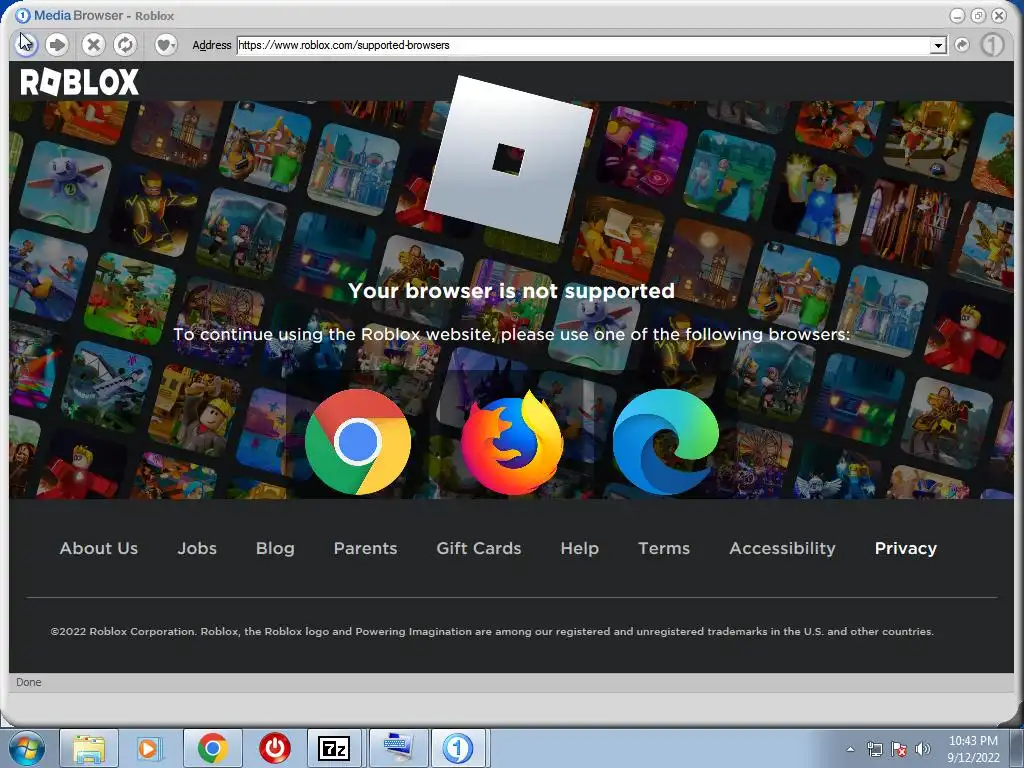The width and height of the screenshot is (1024, 768).
Task: Click the Go arrow next to address bar
Action: click(x=962, y=44)
